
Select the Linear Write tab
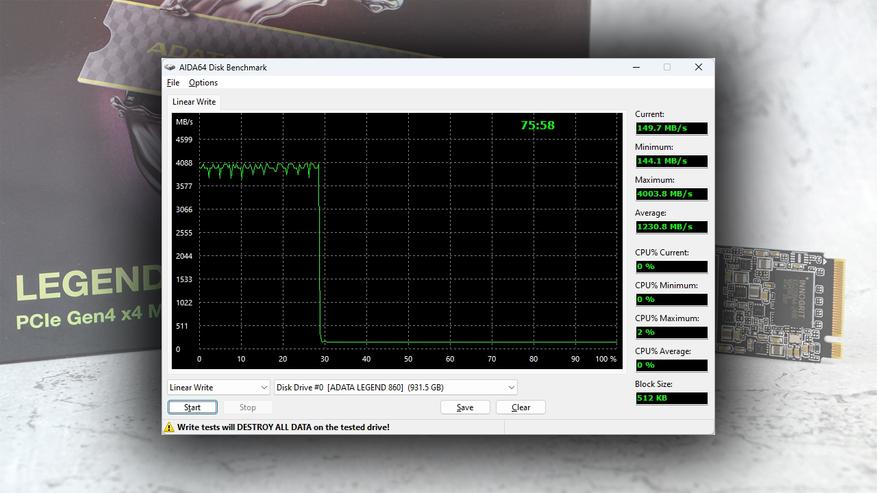tap(194, 102)
